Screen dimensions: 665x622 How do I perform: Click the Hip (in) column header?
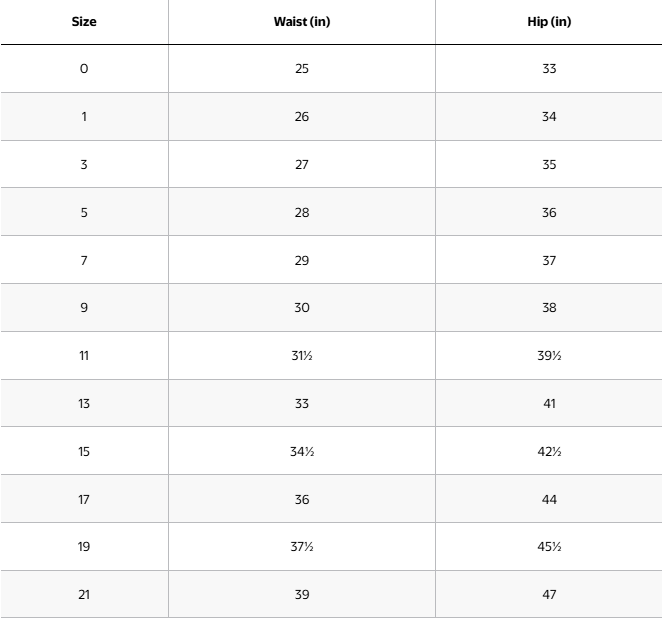coord(549,22)
